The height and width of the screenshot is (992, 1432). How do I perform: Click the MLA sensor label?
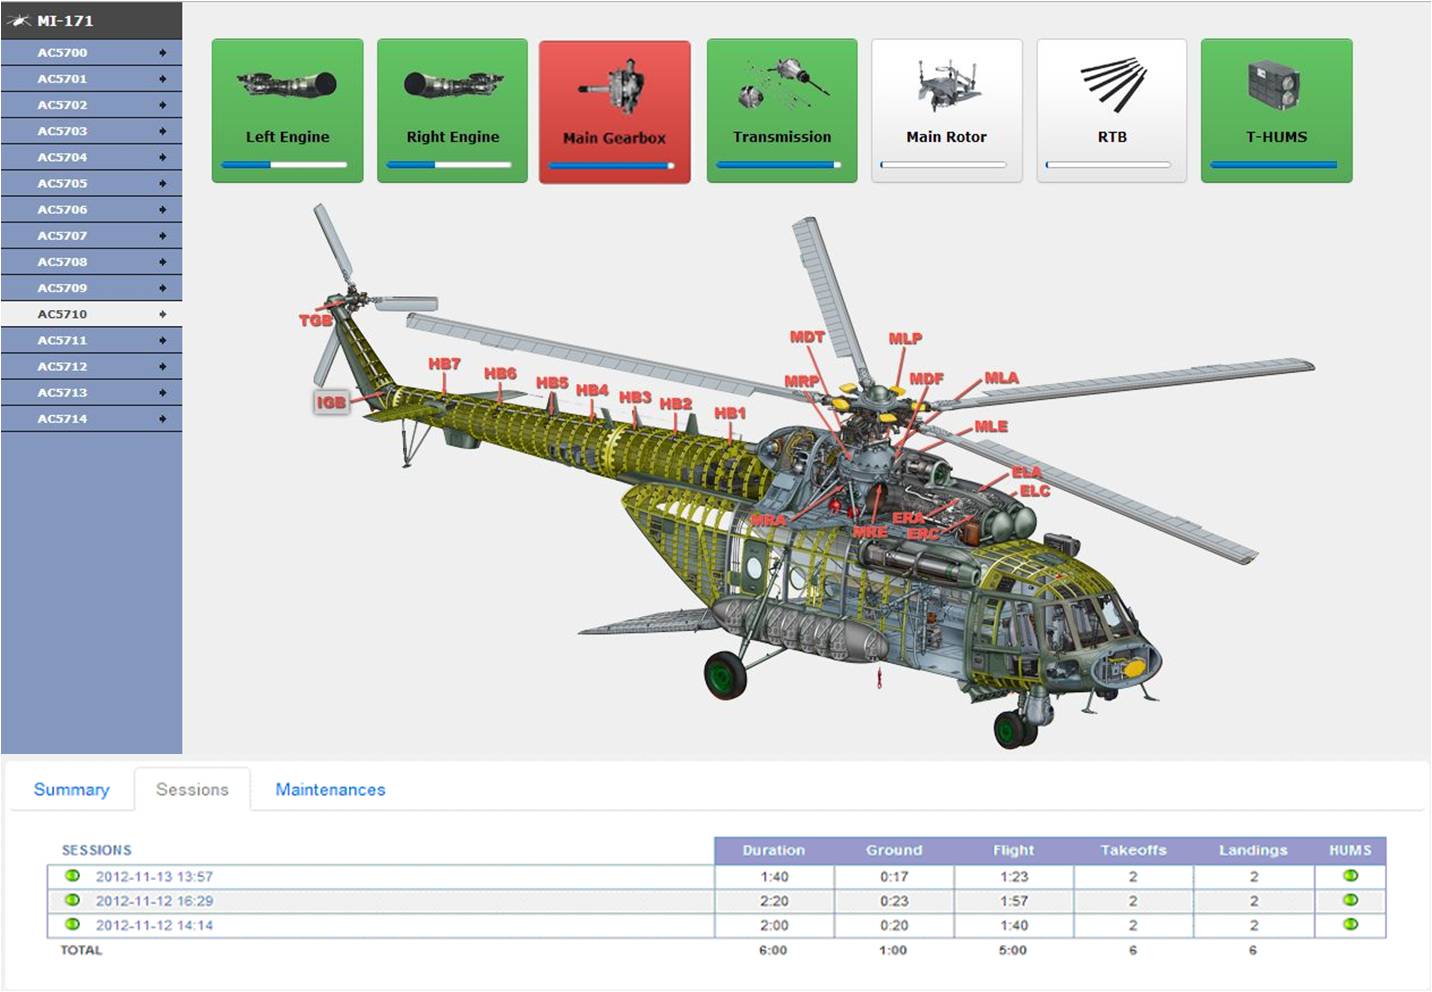pyautogui.click(x=1001, y=378)
